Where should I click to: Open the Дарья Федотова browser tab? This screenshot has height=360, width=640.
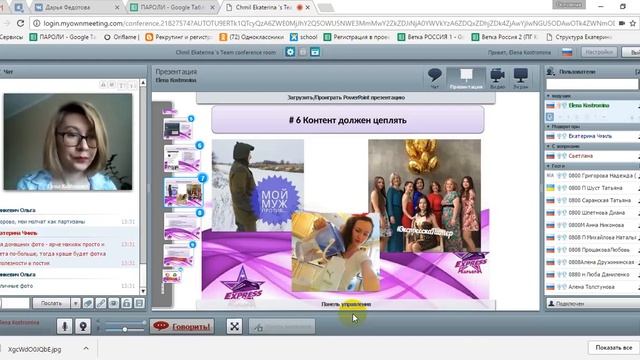coord(76,7)
